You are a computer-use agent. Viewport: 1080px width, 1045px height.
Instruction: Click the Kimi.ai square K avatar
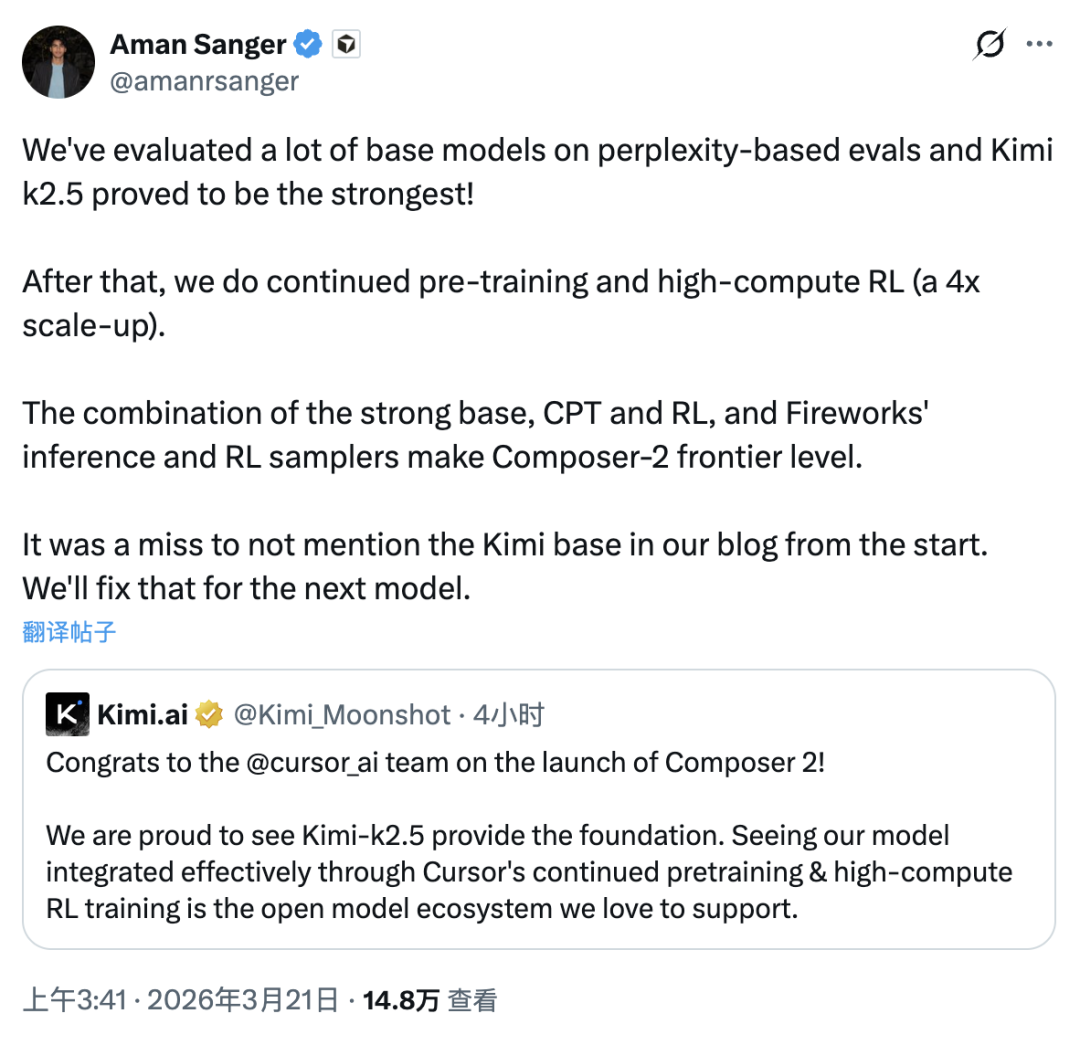(67, 712)
